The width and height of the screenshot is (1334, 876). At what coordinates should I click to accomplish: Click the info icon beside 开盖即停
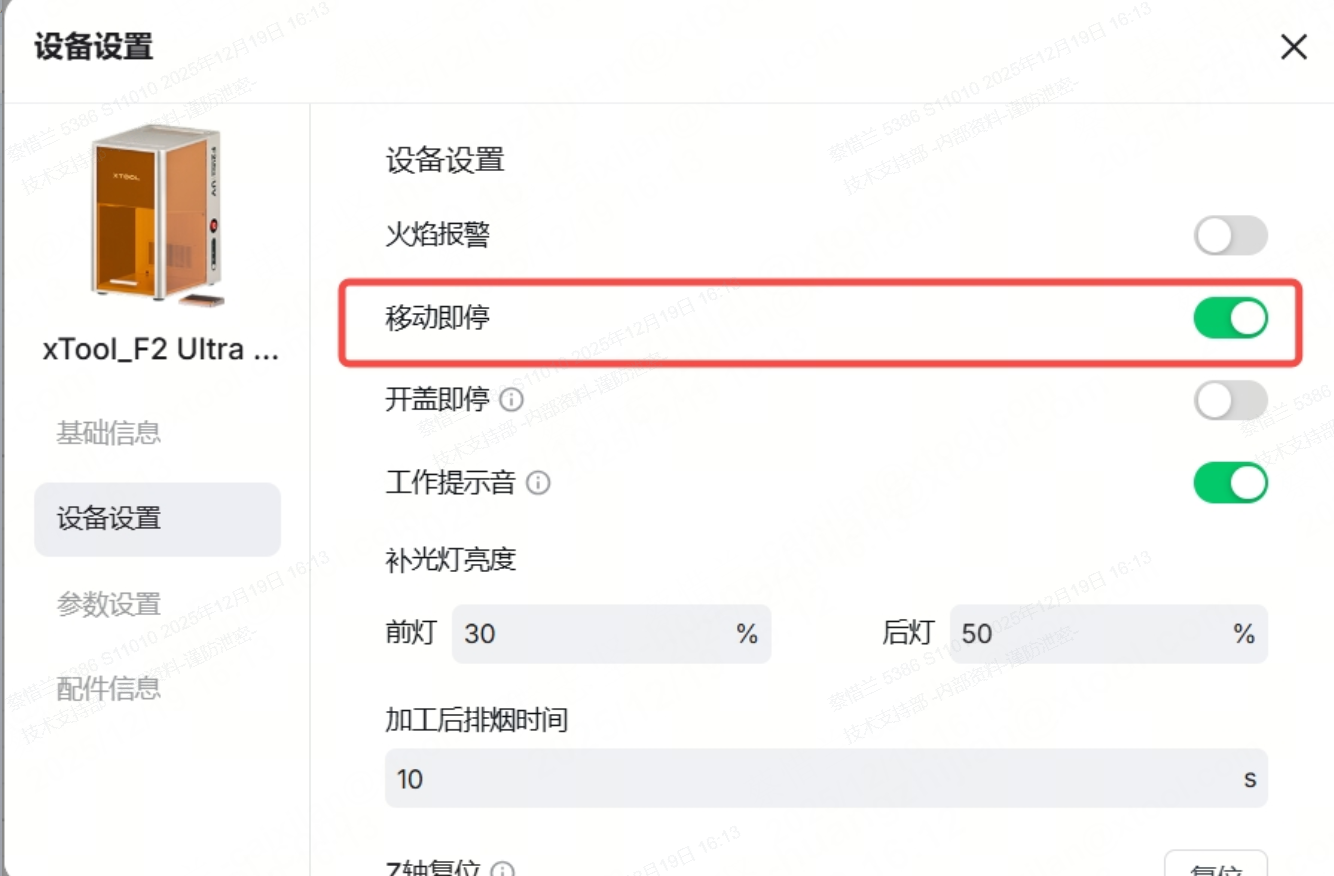click(x=511, y=401)
